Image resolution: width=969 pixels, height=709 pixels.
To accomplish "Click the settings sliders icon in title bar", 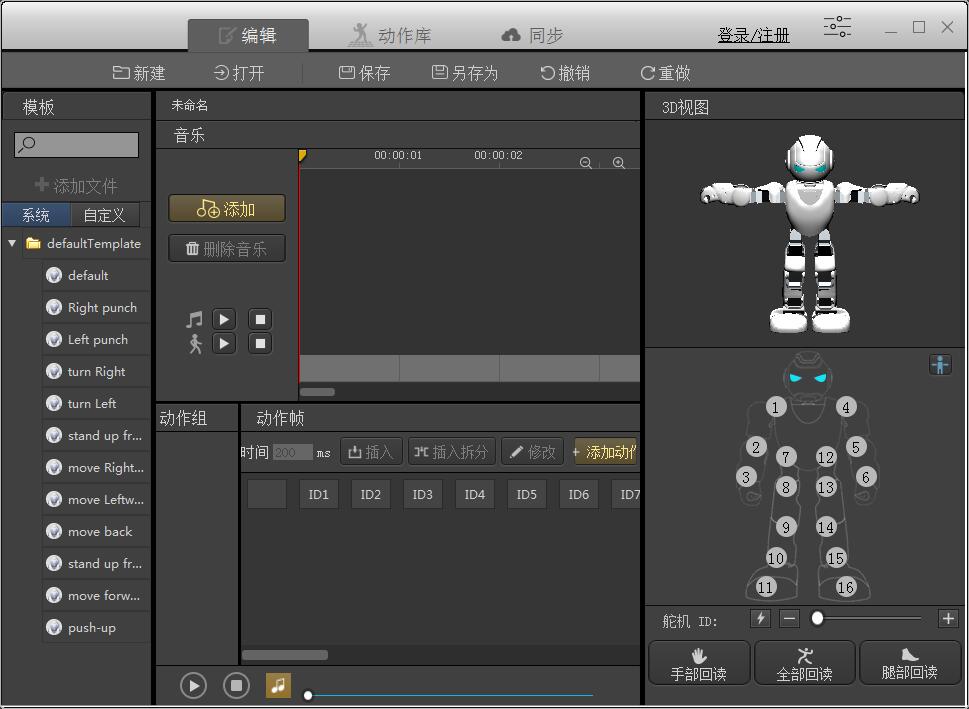I will pos(837,27).
